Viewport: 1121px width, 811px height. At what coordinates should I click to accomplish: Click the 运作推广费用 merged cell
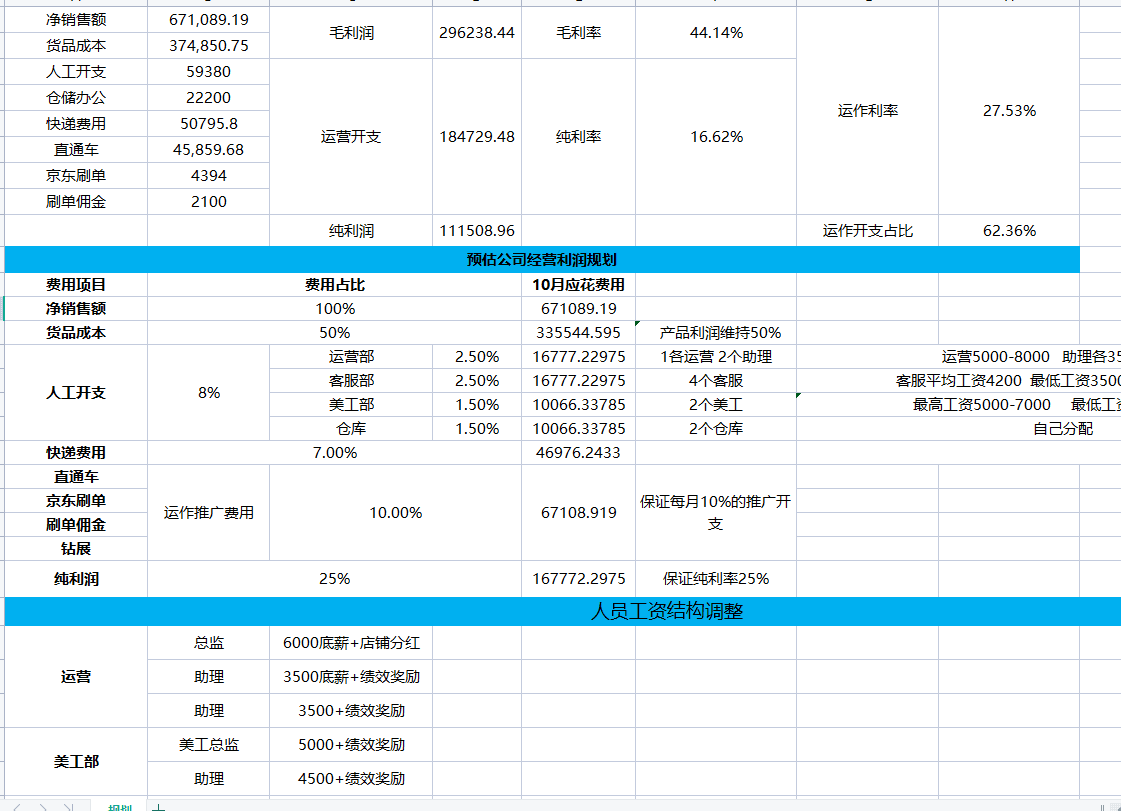(x=208, y=513)
